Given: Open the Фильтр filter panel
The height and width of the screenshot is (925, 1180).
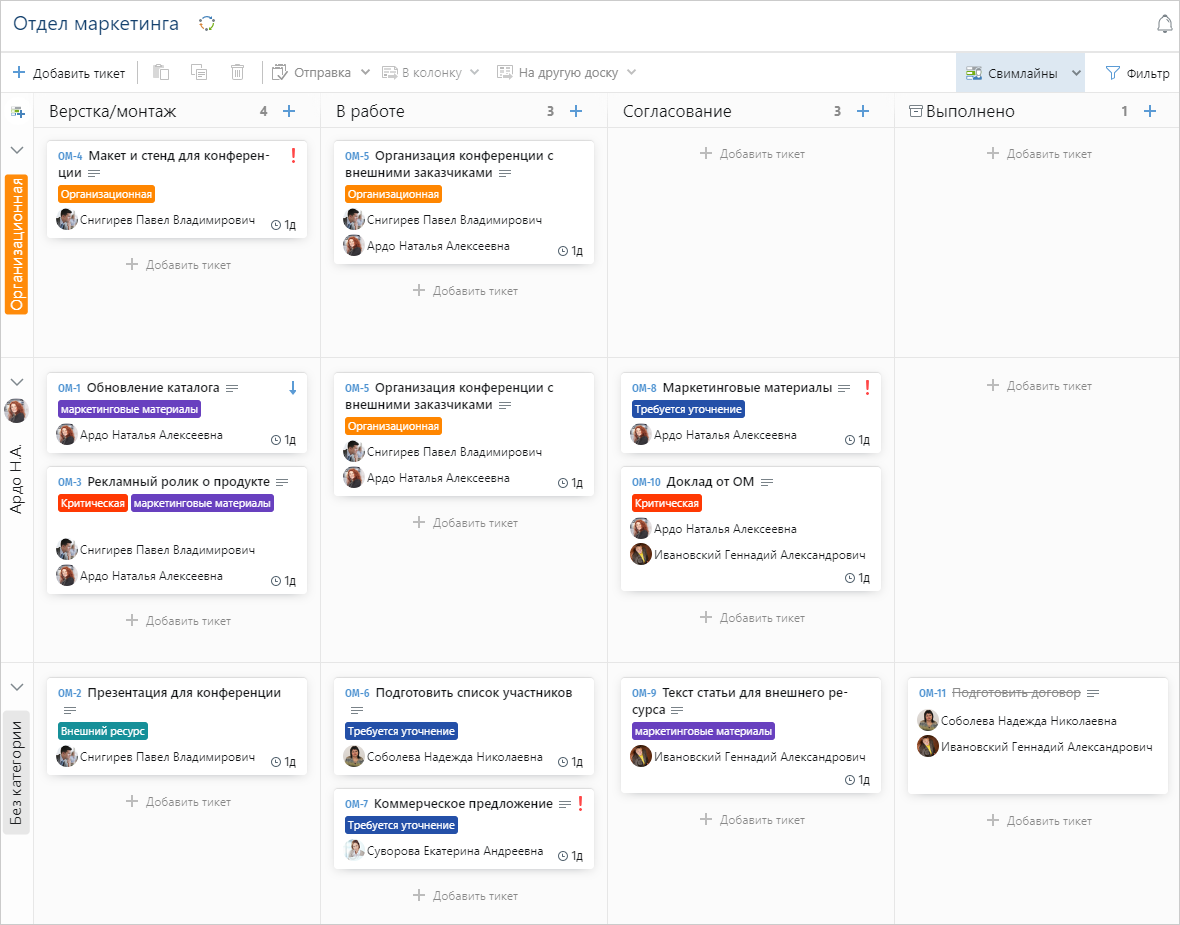Looking at the screenshot, I should [1137, 73].
